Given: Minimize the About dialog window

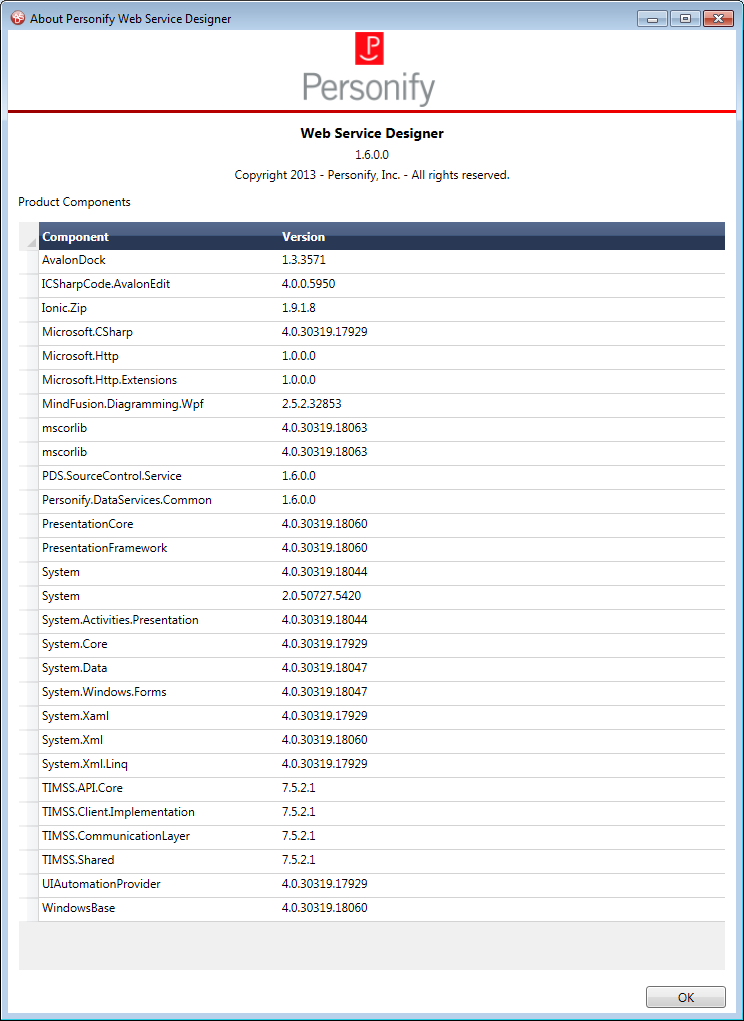Looking at the screenshot, I should pos(653,18).
